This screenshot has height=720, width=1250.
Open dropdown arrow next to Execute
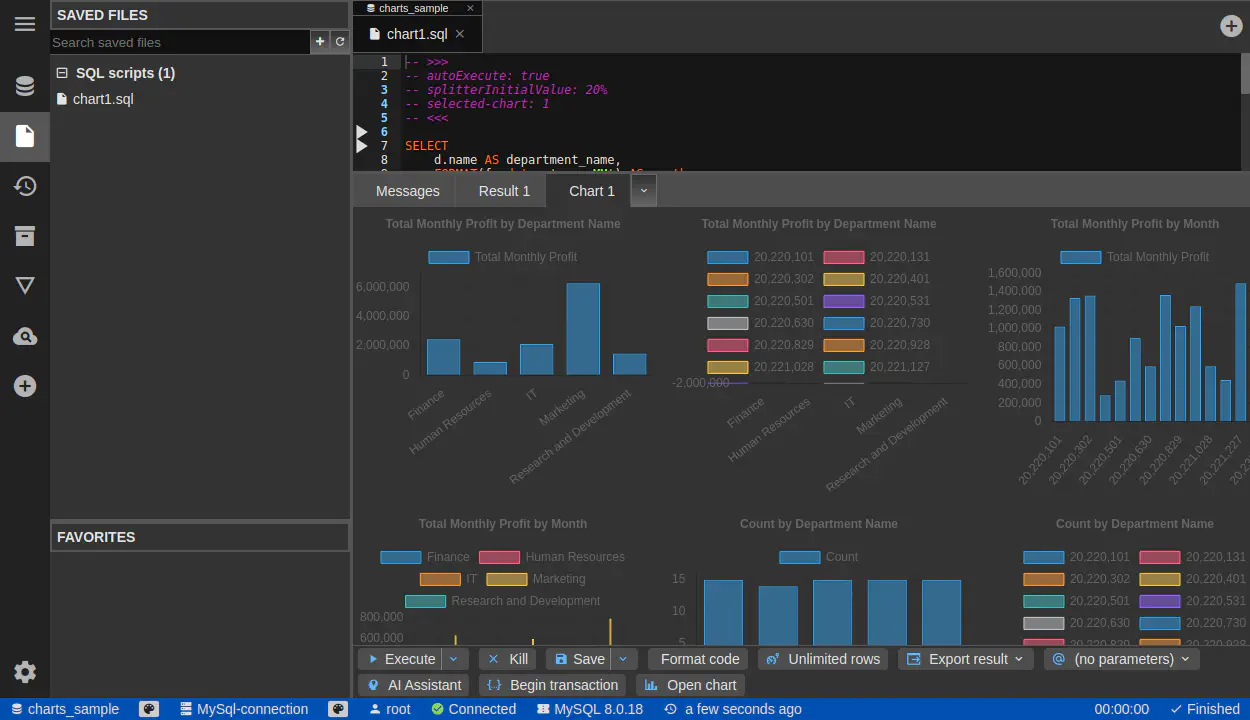(454, 659)
